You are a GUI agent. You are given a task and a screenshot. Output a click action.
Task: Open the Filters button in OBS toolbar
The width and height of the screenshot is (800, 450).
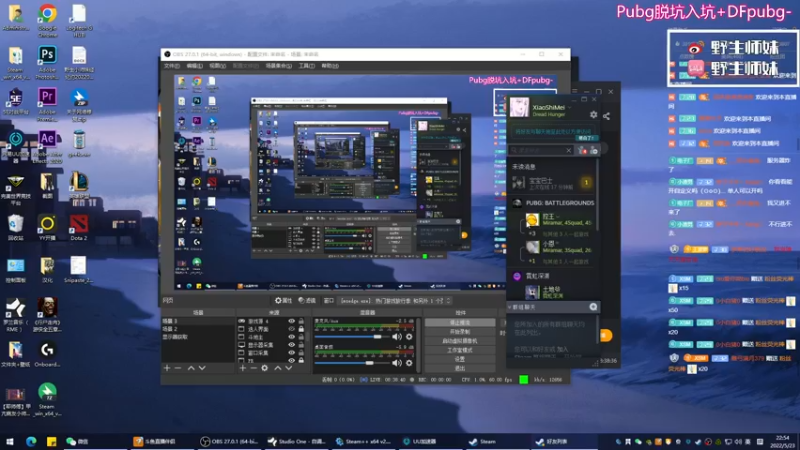(307, 301)
